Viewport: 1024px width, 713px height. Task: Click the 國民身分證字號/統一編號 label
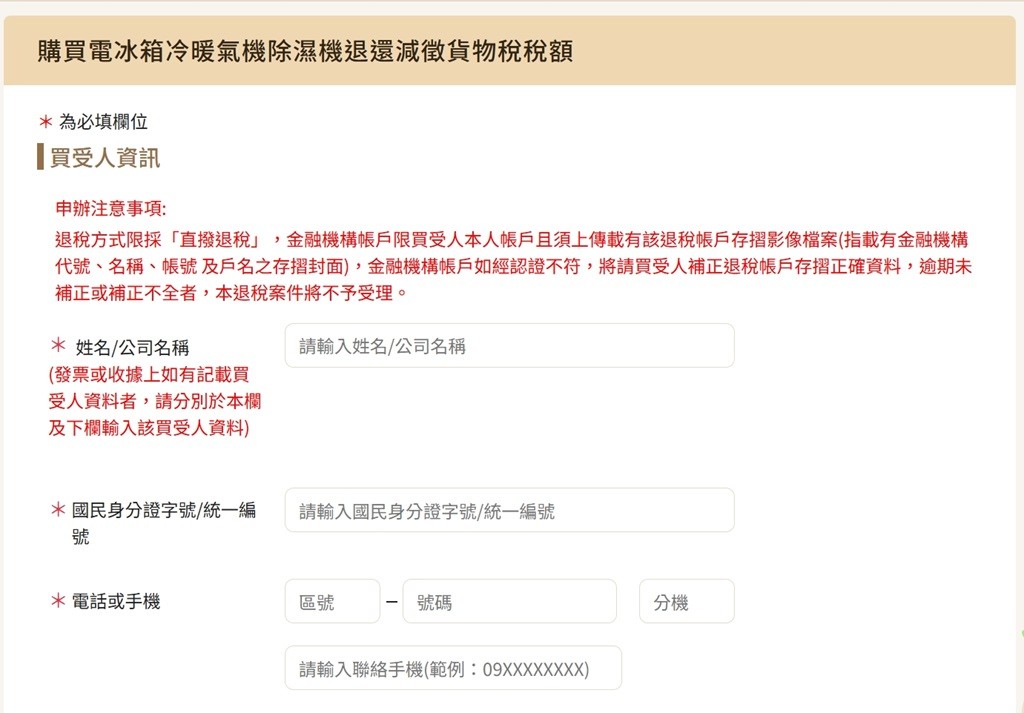point(164,523)
